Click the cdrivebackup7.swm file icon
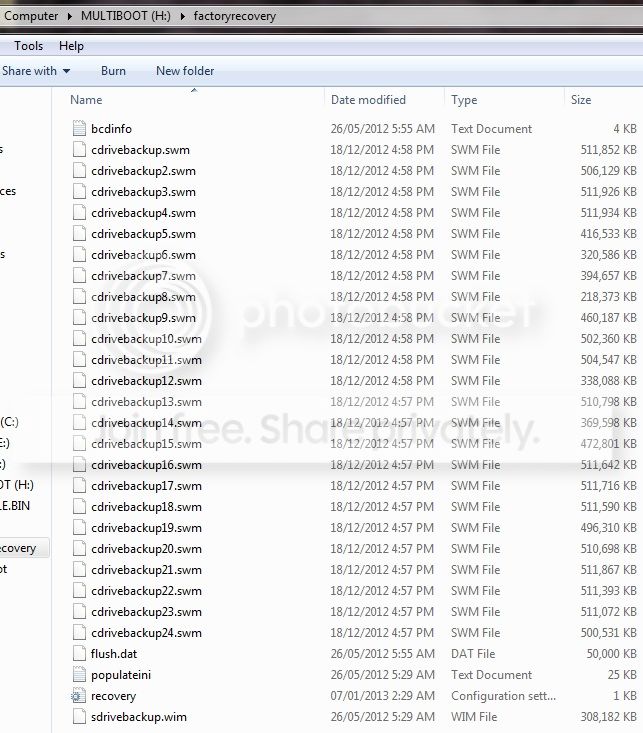This screenshot has height=733, width=643. pos(79,276)
